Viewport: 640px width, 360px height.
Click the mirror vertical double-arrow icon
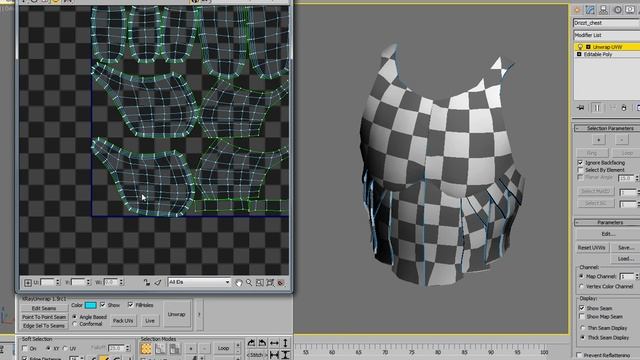point(285,343)
